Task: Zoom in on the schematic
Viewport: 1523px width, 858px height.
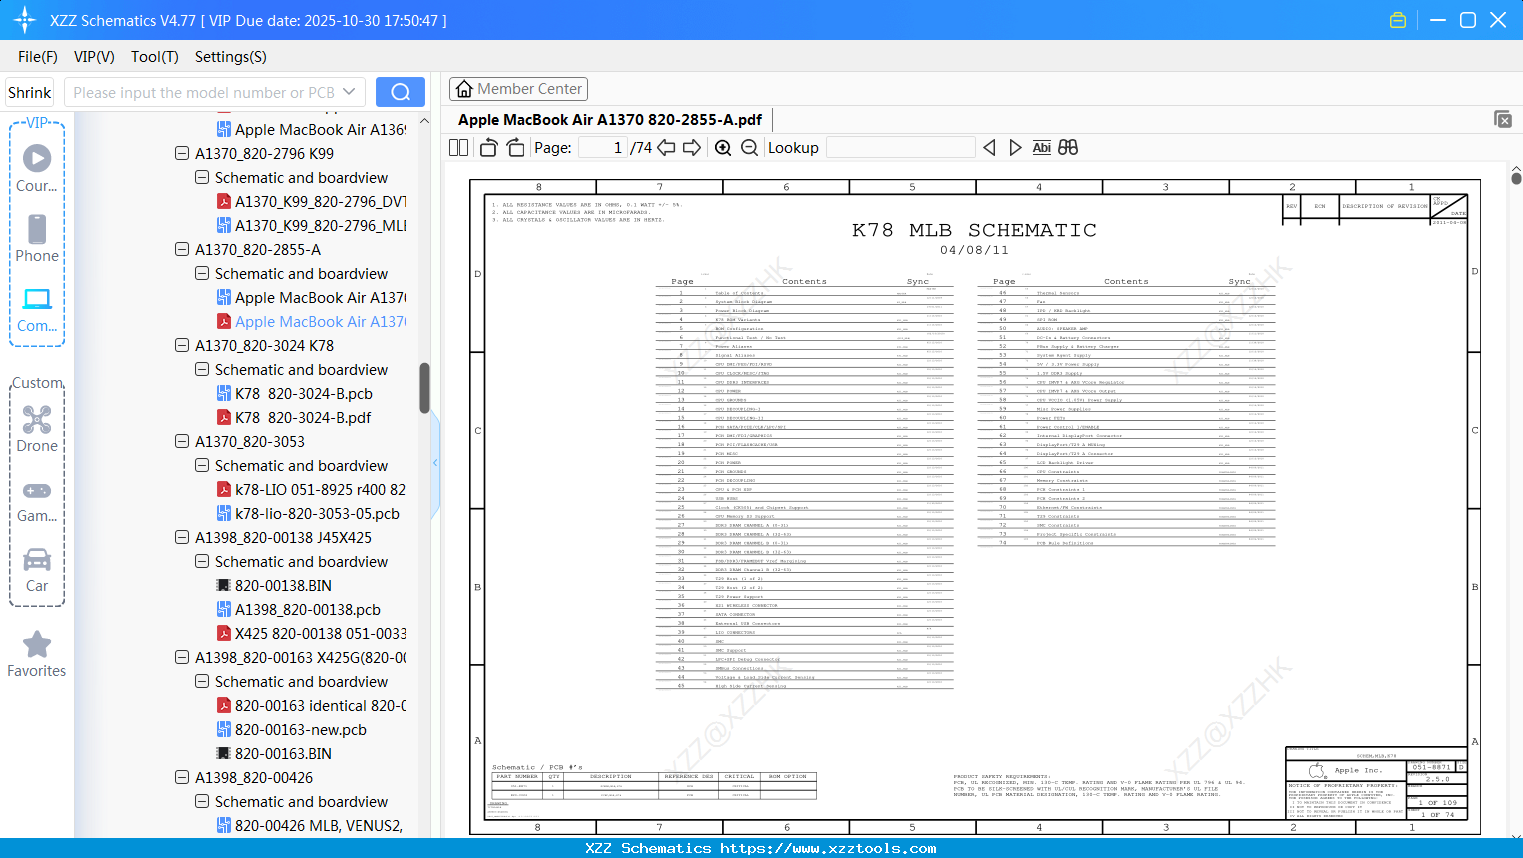Action: point(723,148)
